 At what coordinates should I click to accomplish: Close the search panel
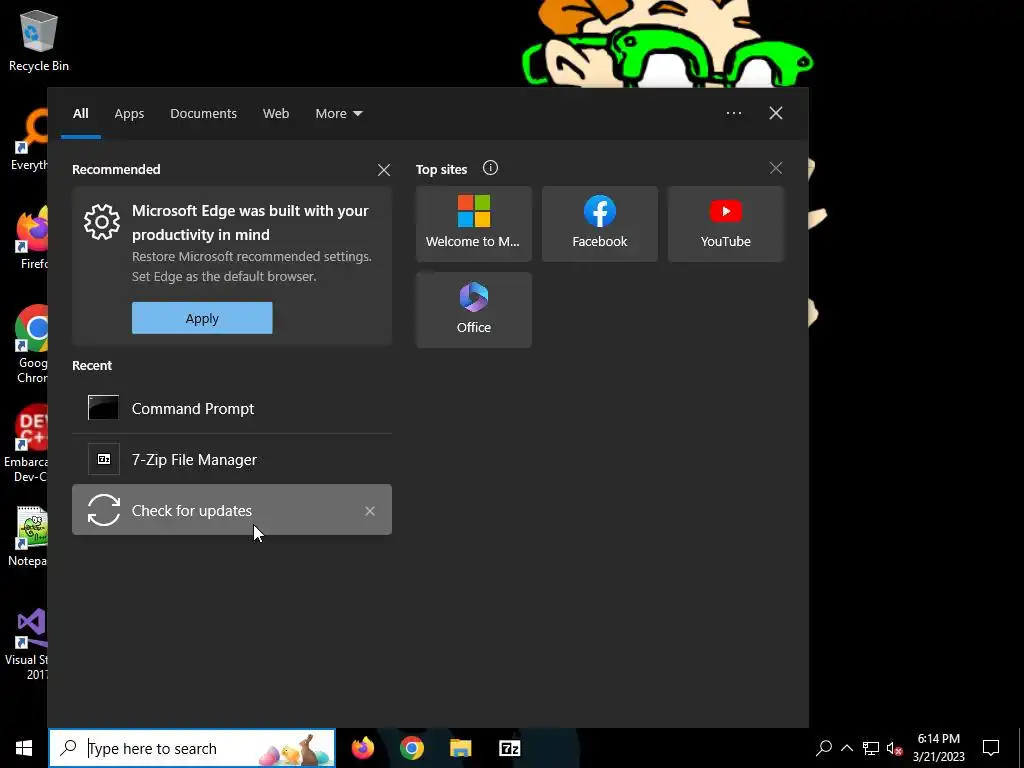coord(776,113)
